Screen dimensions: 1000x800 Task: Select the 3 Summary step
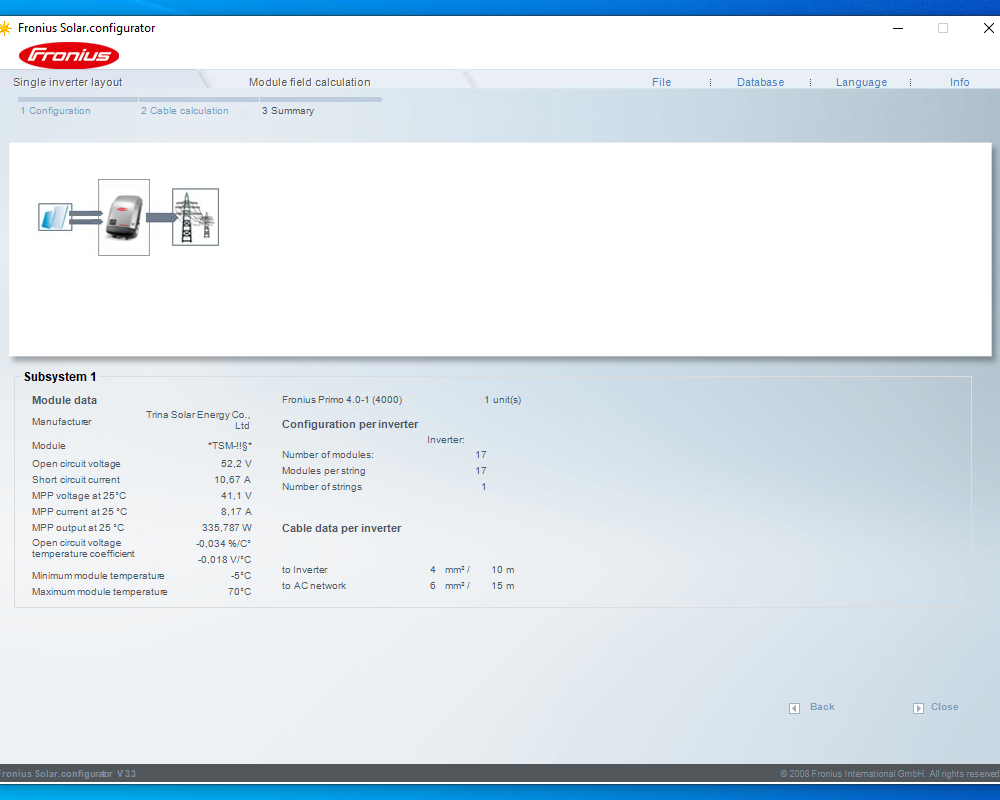288,111
